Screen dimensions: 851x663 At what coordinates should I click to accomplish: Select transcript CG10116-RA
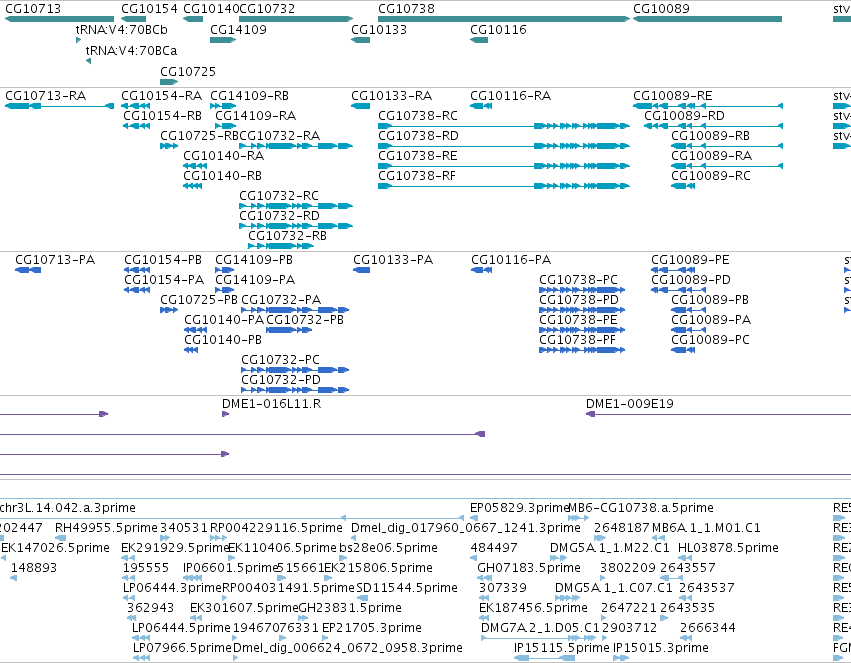click(510, 96)
